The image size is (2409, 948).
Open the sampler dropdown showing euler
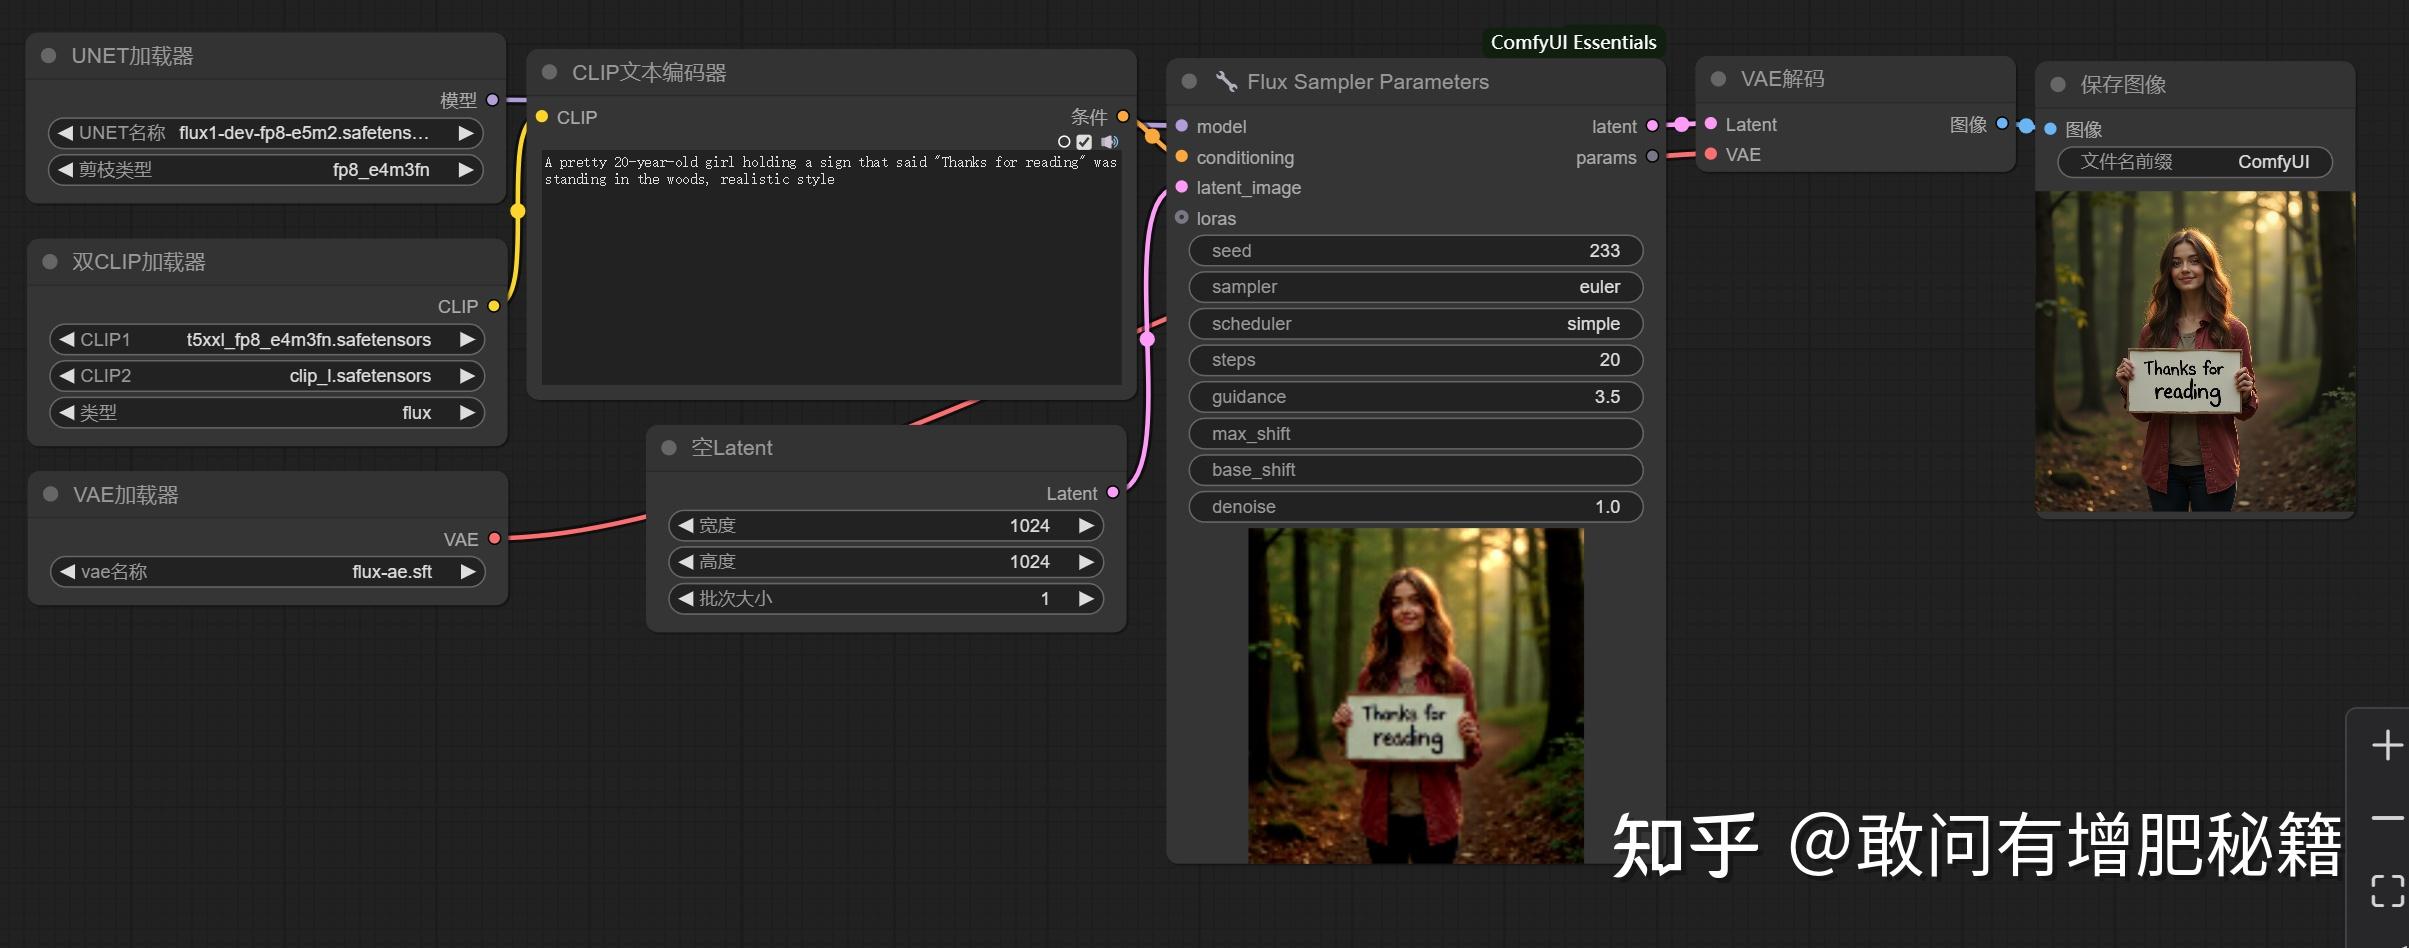click(1414, 287)
